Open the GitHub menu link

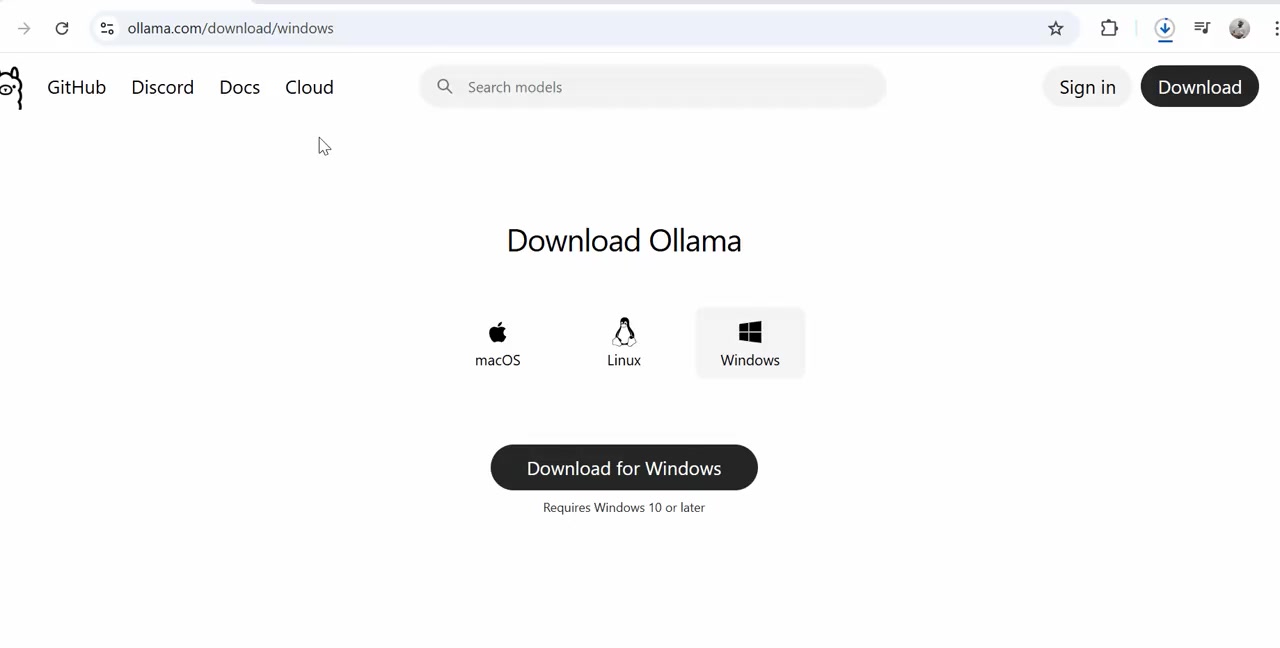[76, 87]
